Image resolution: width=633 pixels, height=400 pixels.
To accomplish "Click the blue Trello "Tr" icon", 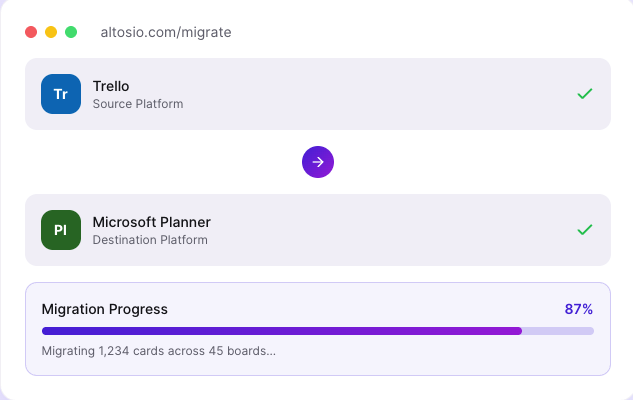I will coord(61,94).
